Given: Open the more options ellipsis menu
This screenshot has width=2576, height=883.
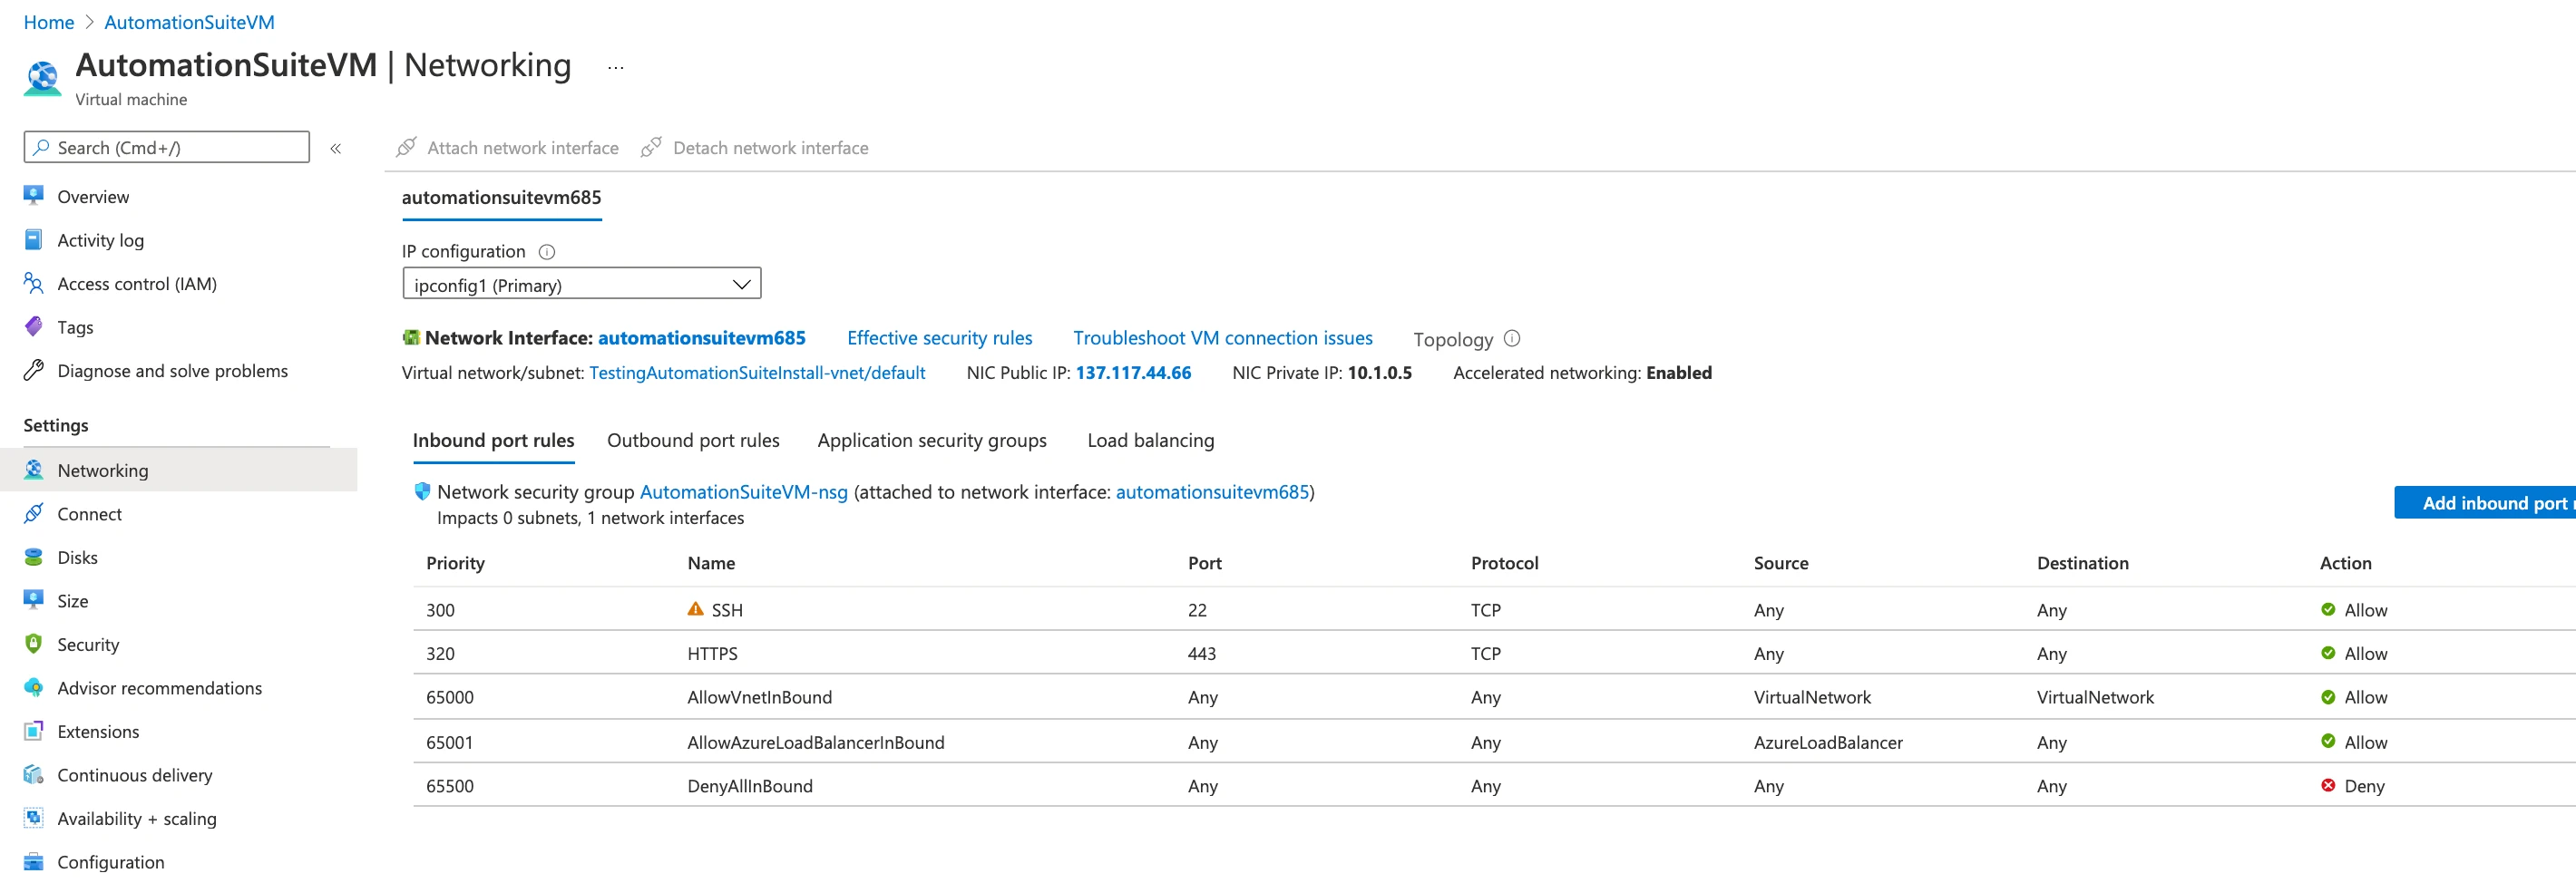Looking at the screenshot, I should [x=616, y=67].
